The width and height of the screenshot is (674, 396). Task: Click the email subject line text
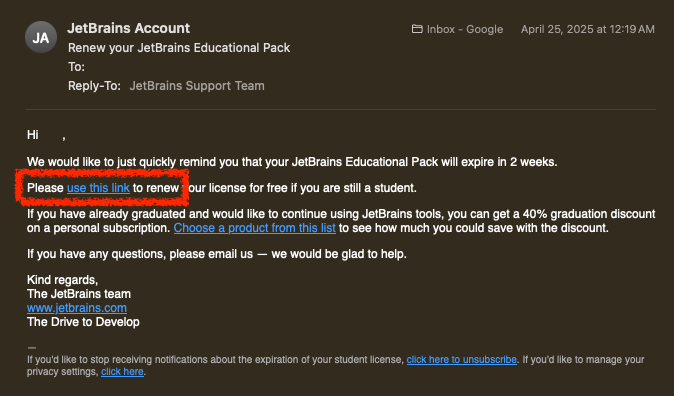(x=179, y=48)
